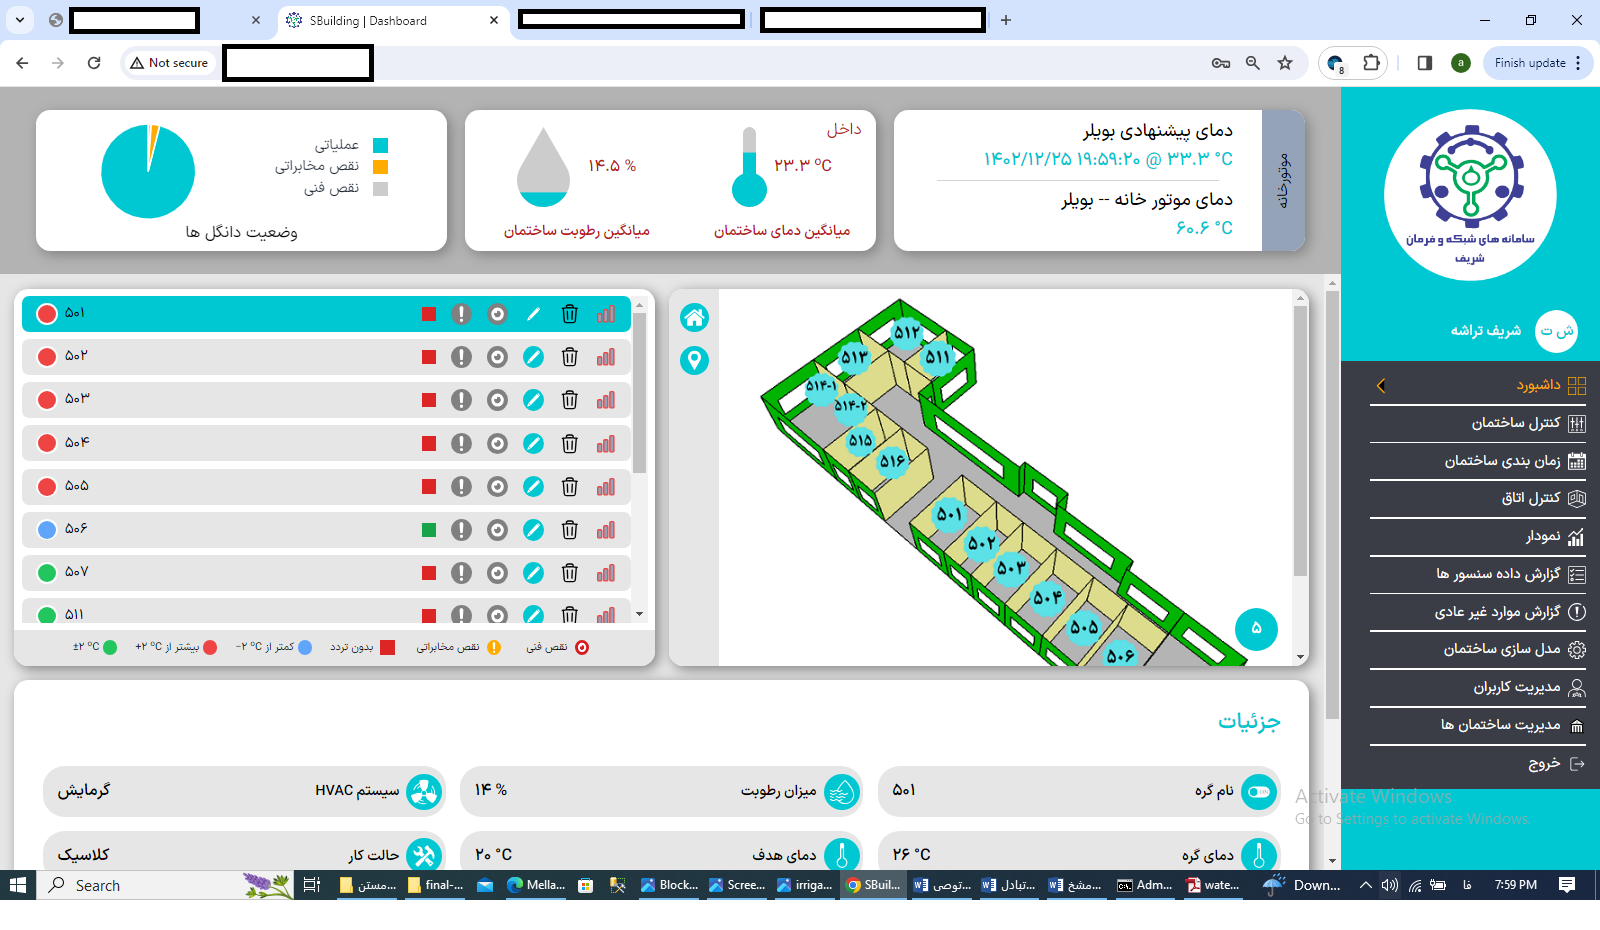Click the home icon beside the floor plan
Viewport: 1600px width, 930px height.
pyautogui.click(x=694, y=318)
